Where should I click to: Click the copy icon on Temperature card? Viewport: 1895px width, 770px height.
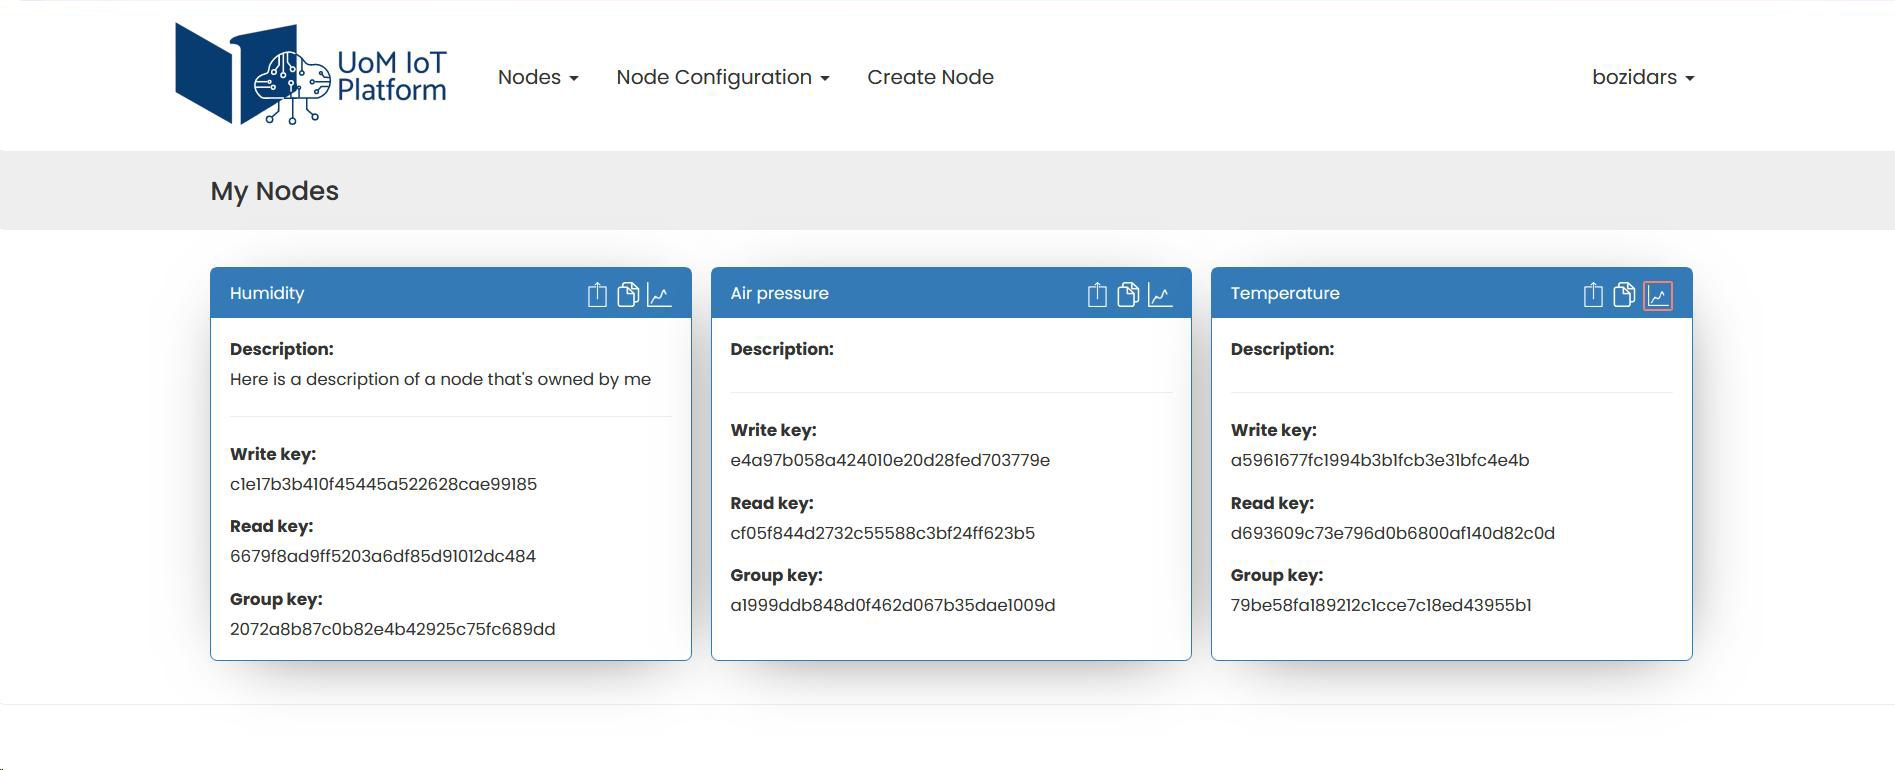click(x=1624, y=295)
